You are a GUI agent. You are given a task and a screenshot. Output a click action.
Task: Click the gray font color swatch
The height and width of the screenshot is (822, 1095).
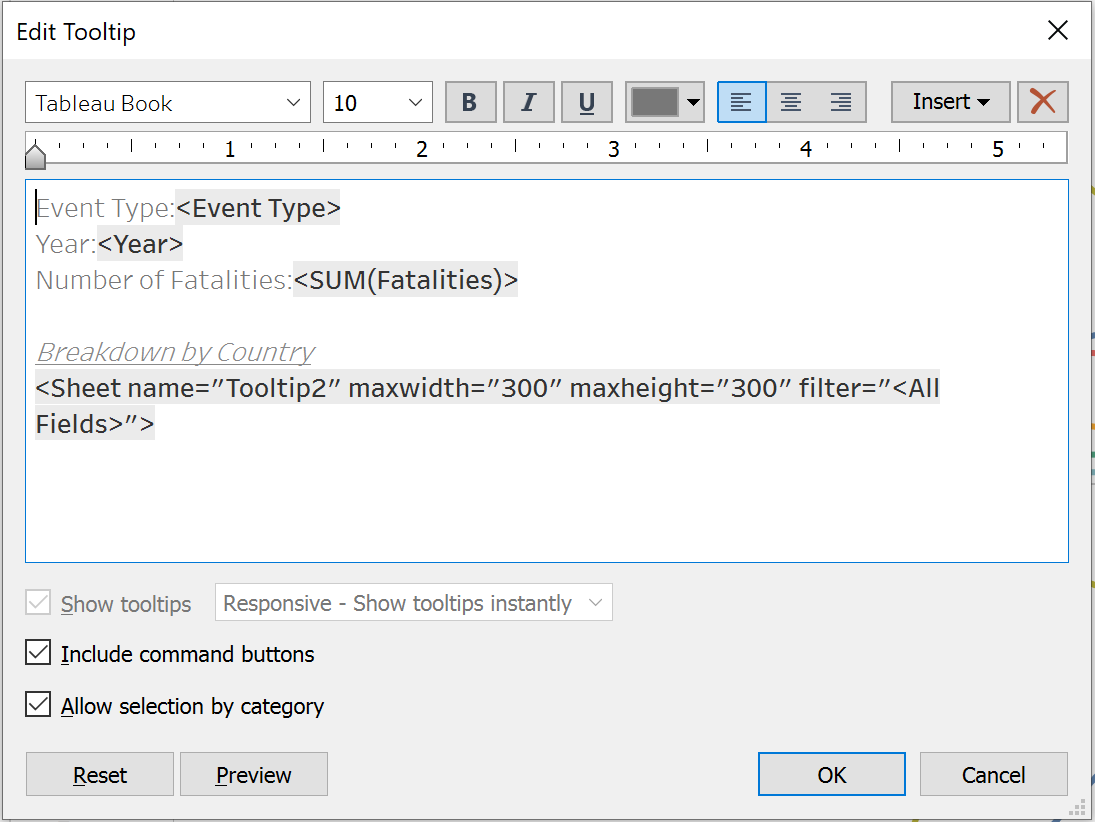click(x=654, y=103)
